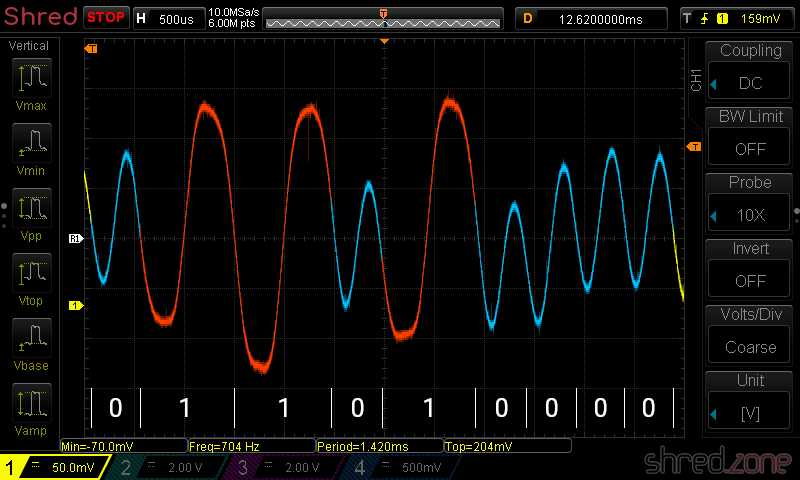The image size is (800, 480).
Task: Select channel 4 500mV tab
Action: pos(398,468)
